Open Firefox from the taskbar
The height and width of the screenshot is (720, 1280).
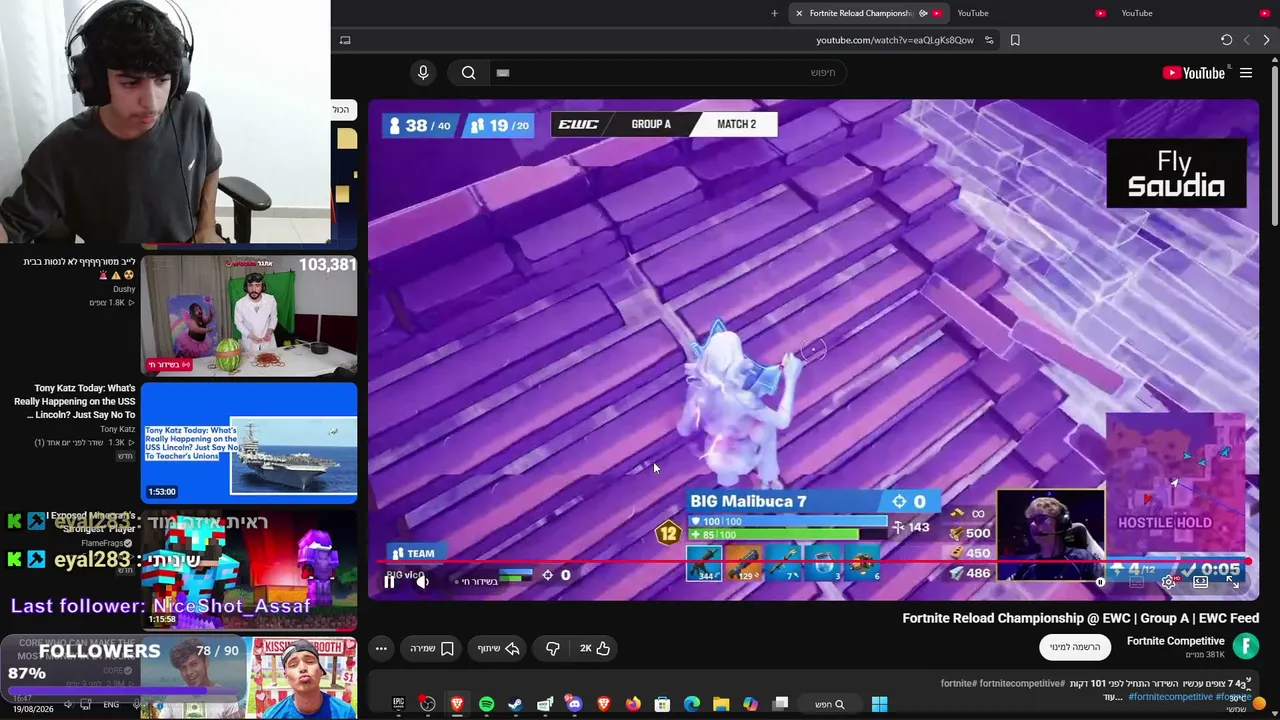click(x=633, y=704)
